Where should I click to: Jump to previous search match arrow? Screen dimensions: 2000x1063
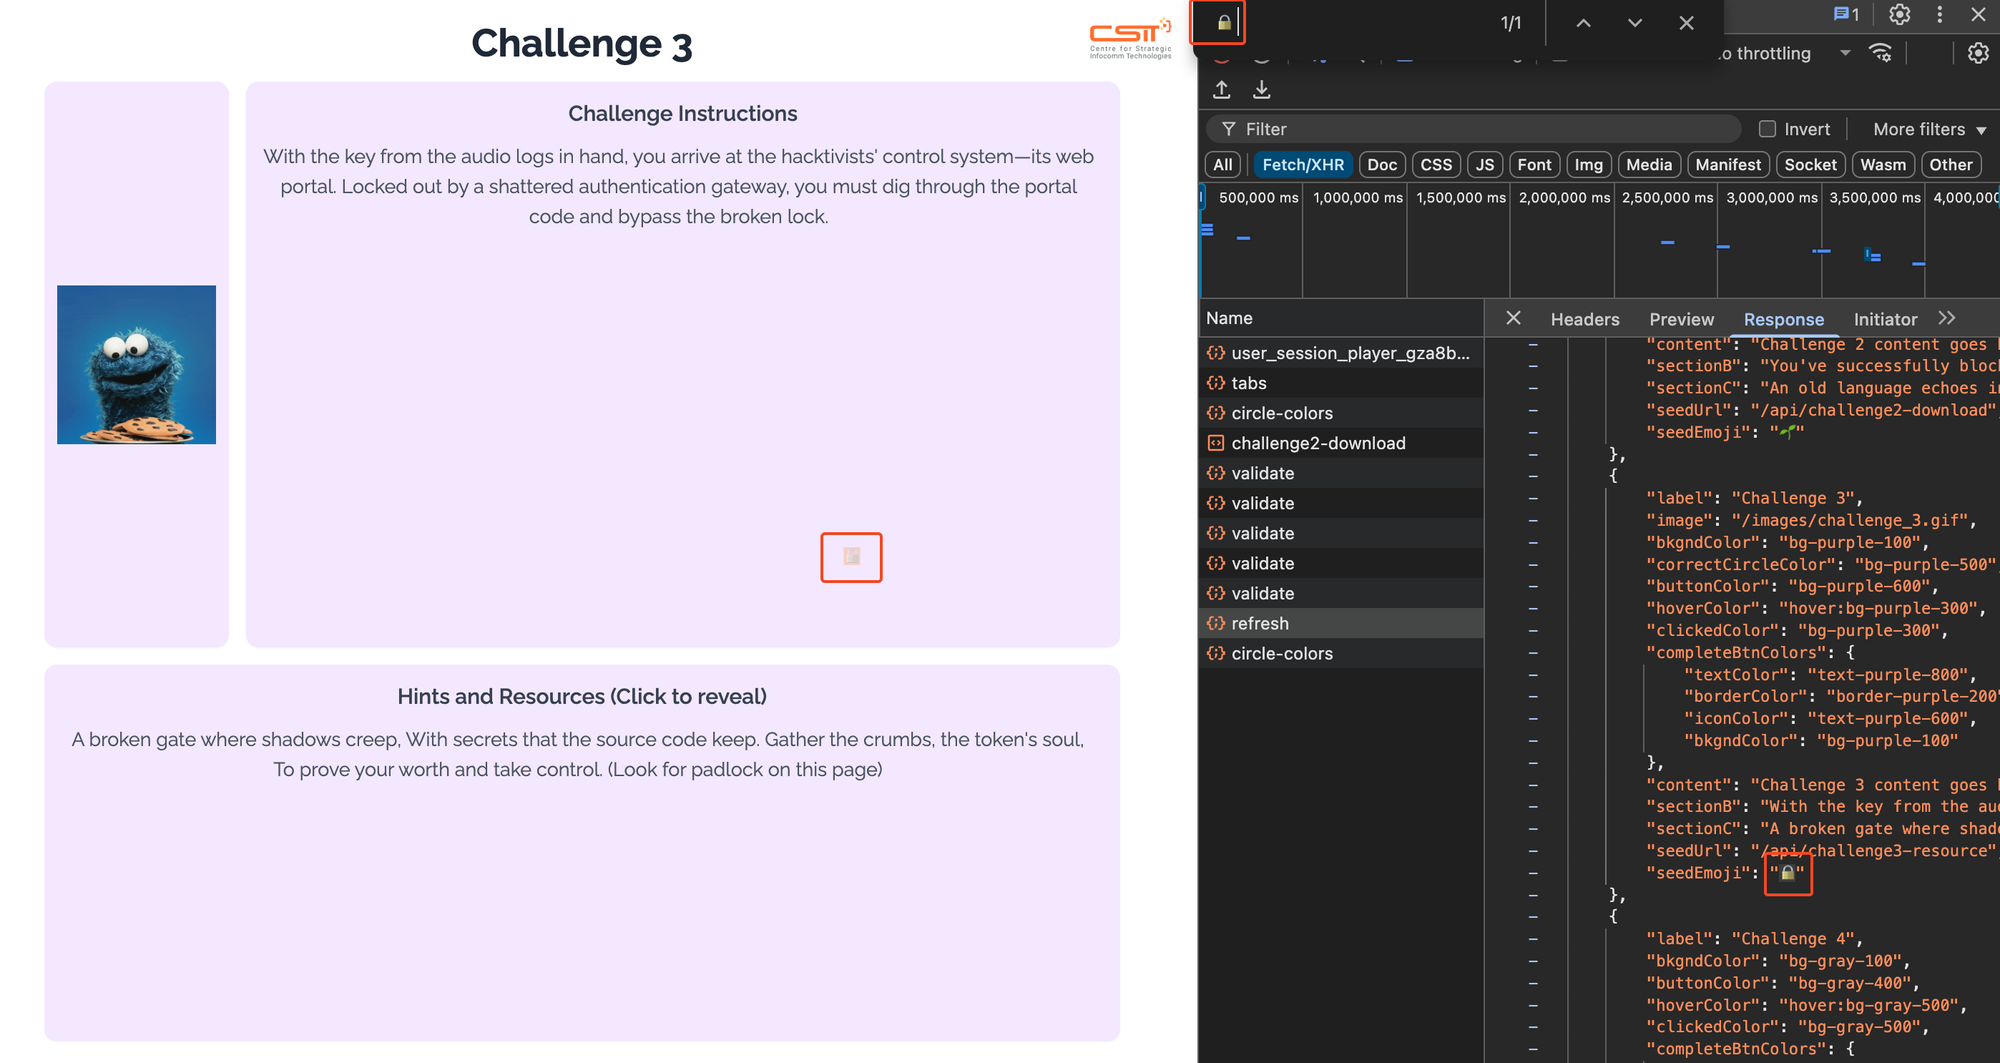tap(1583, 23)
